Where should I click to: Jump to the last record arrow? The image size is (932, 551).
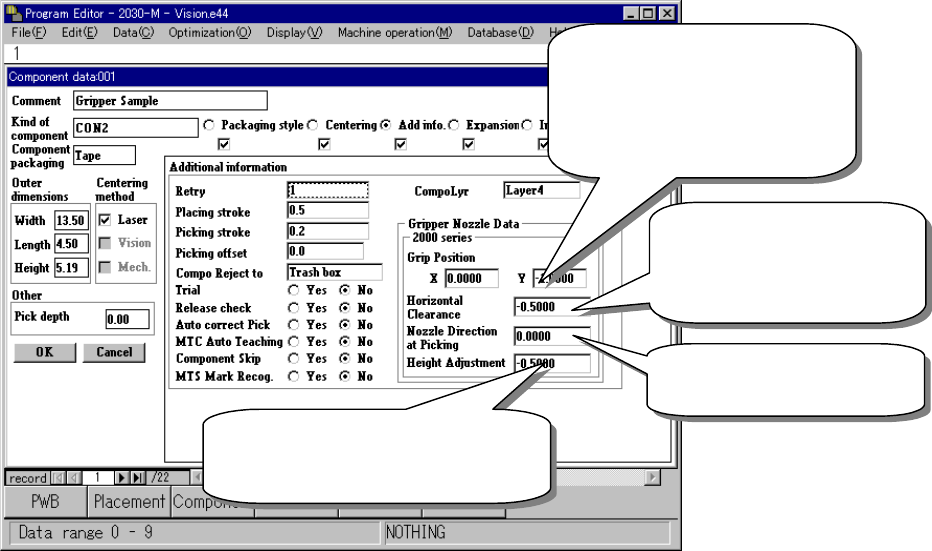pos(138,478)
